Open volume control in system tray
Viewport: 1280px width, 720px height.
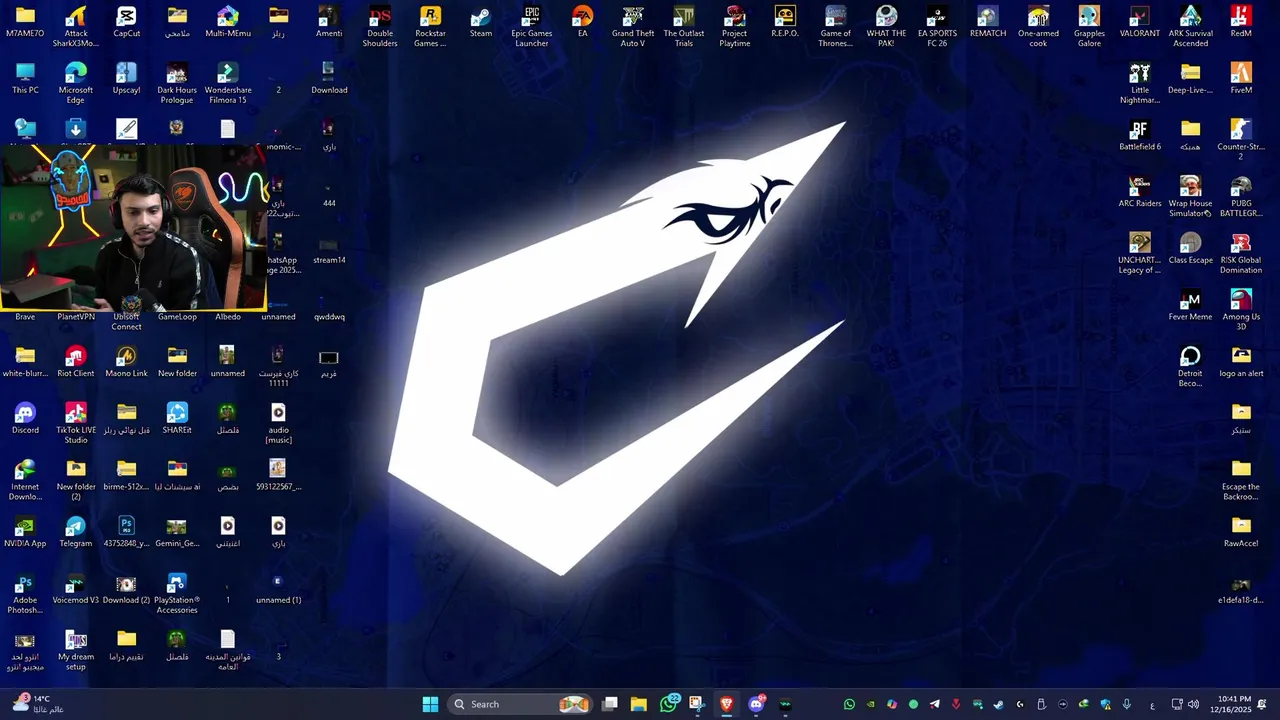(1193, 704)
